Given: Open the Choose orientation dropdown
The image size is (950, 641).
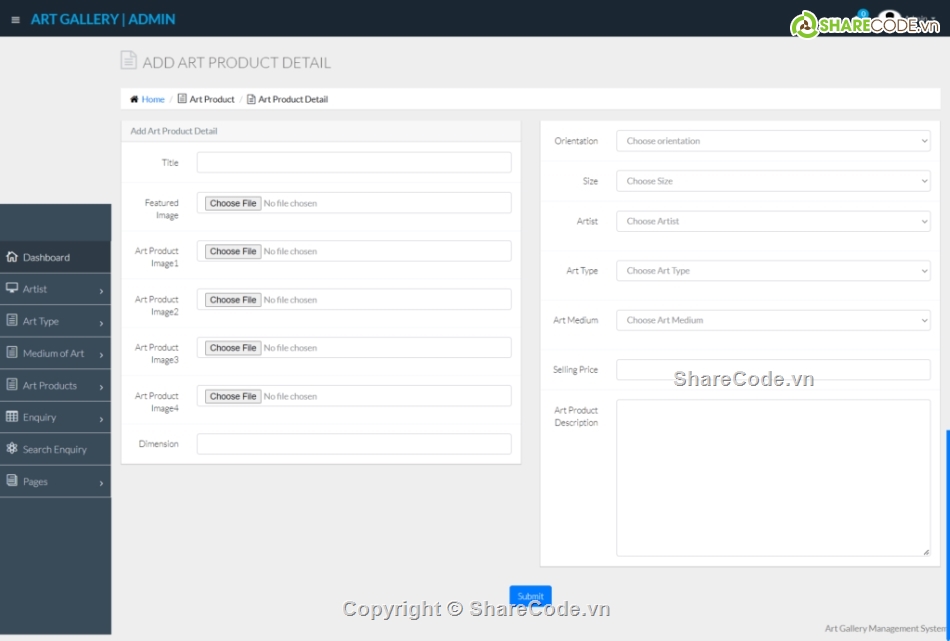Looking at the screenshot, I should [773, 141].
